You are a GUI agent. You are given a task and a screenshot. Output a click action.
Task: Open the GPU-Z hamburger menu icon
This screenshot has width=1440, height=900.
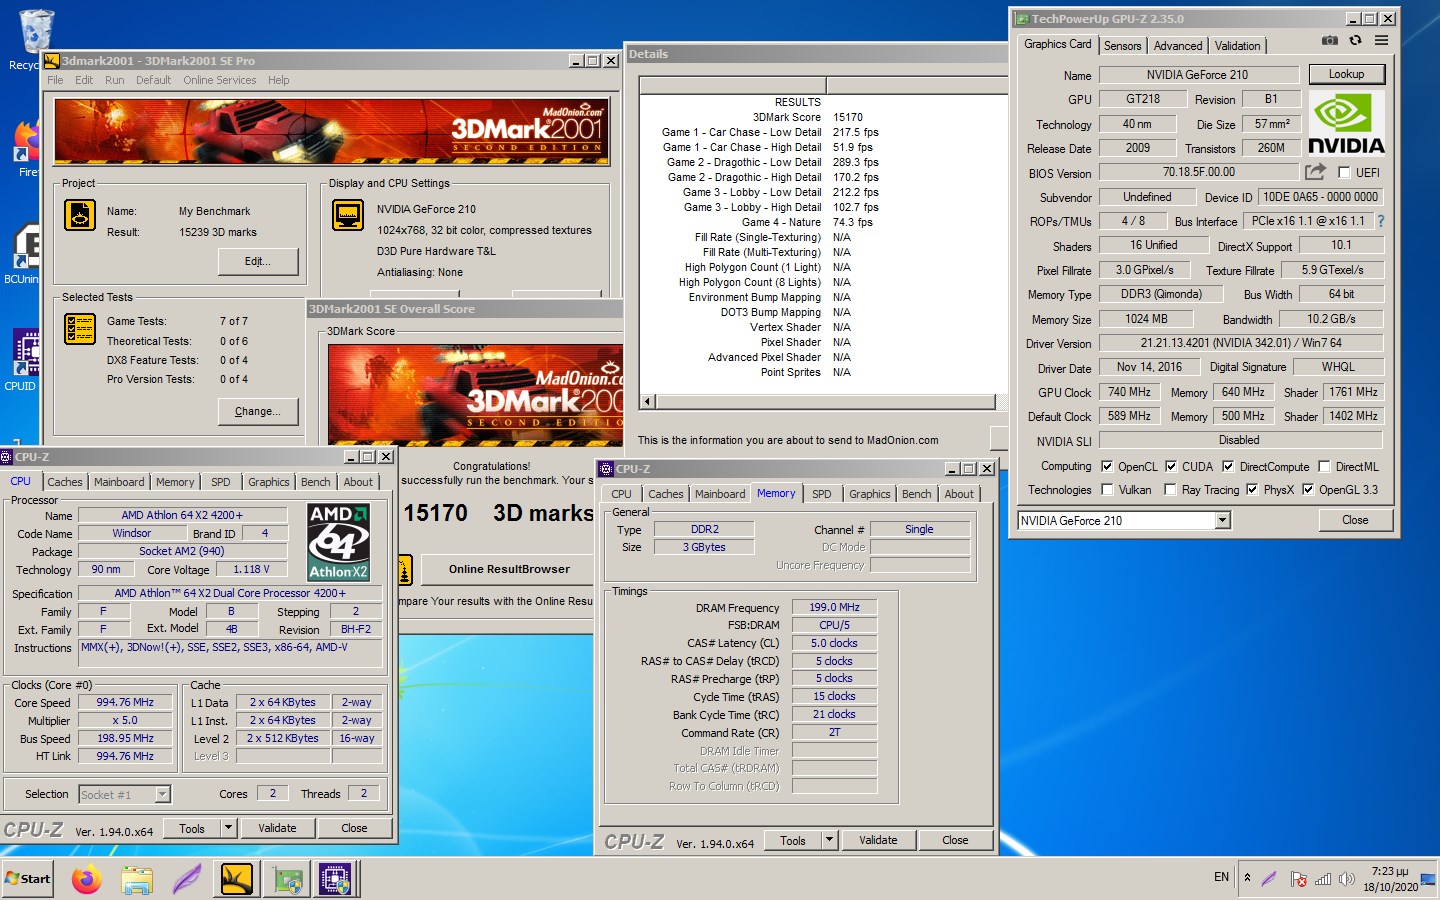coord(1381,41)
